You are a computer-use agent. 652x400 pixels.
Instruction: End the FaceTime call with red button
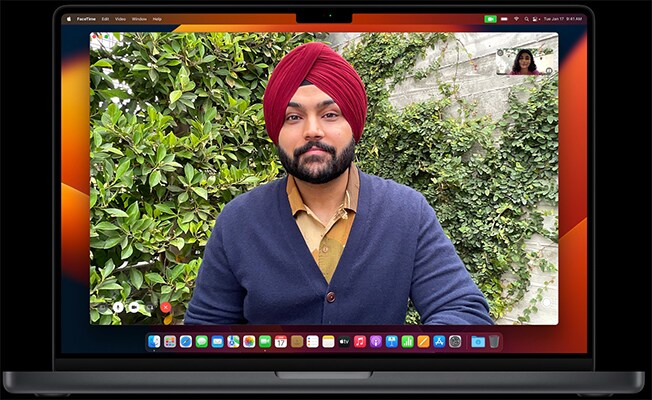[x=165, y=307]
